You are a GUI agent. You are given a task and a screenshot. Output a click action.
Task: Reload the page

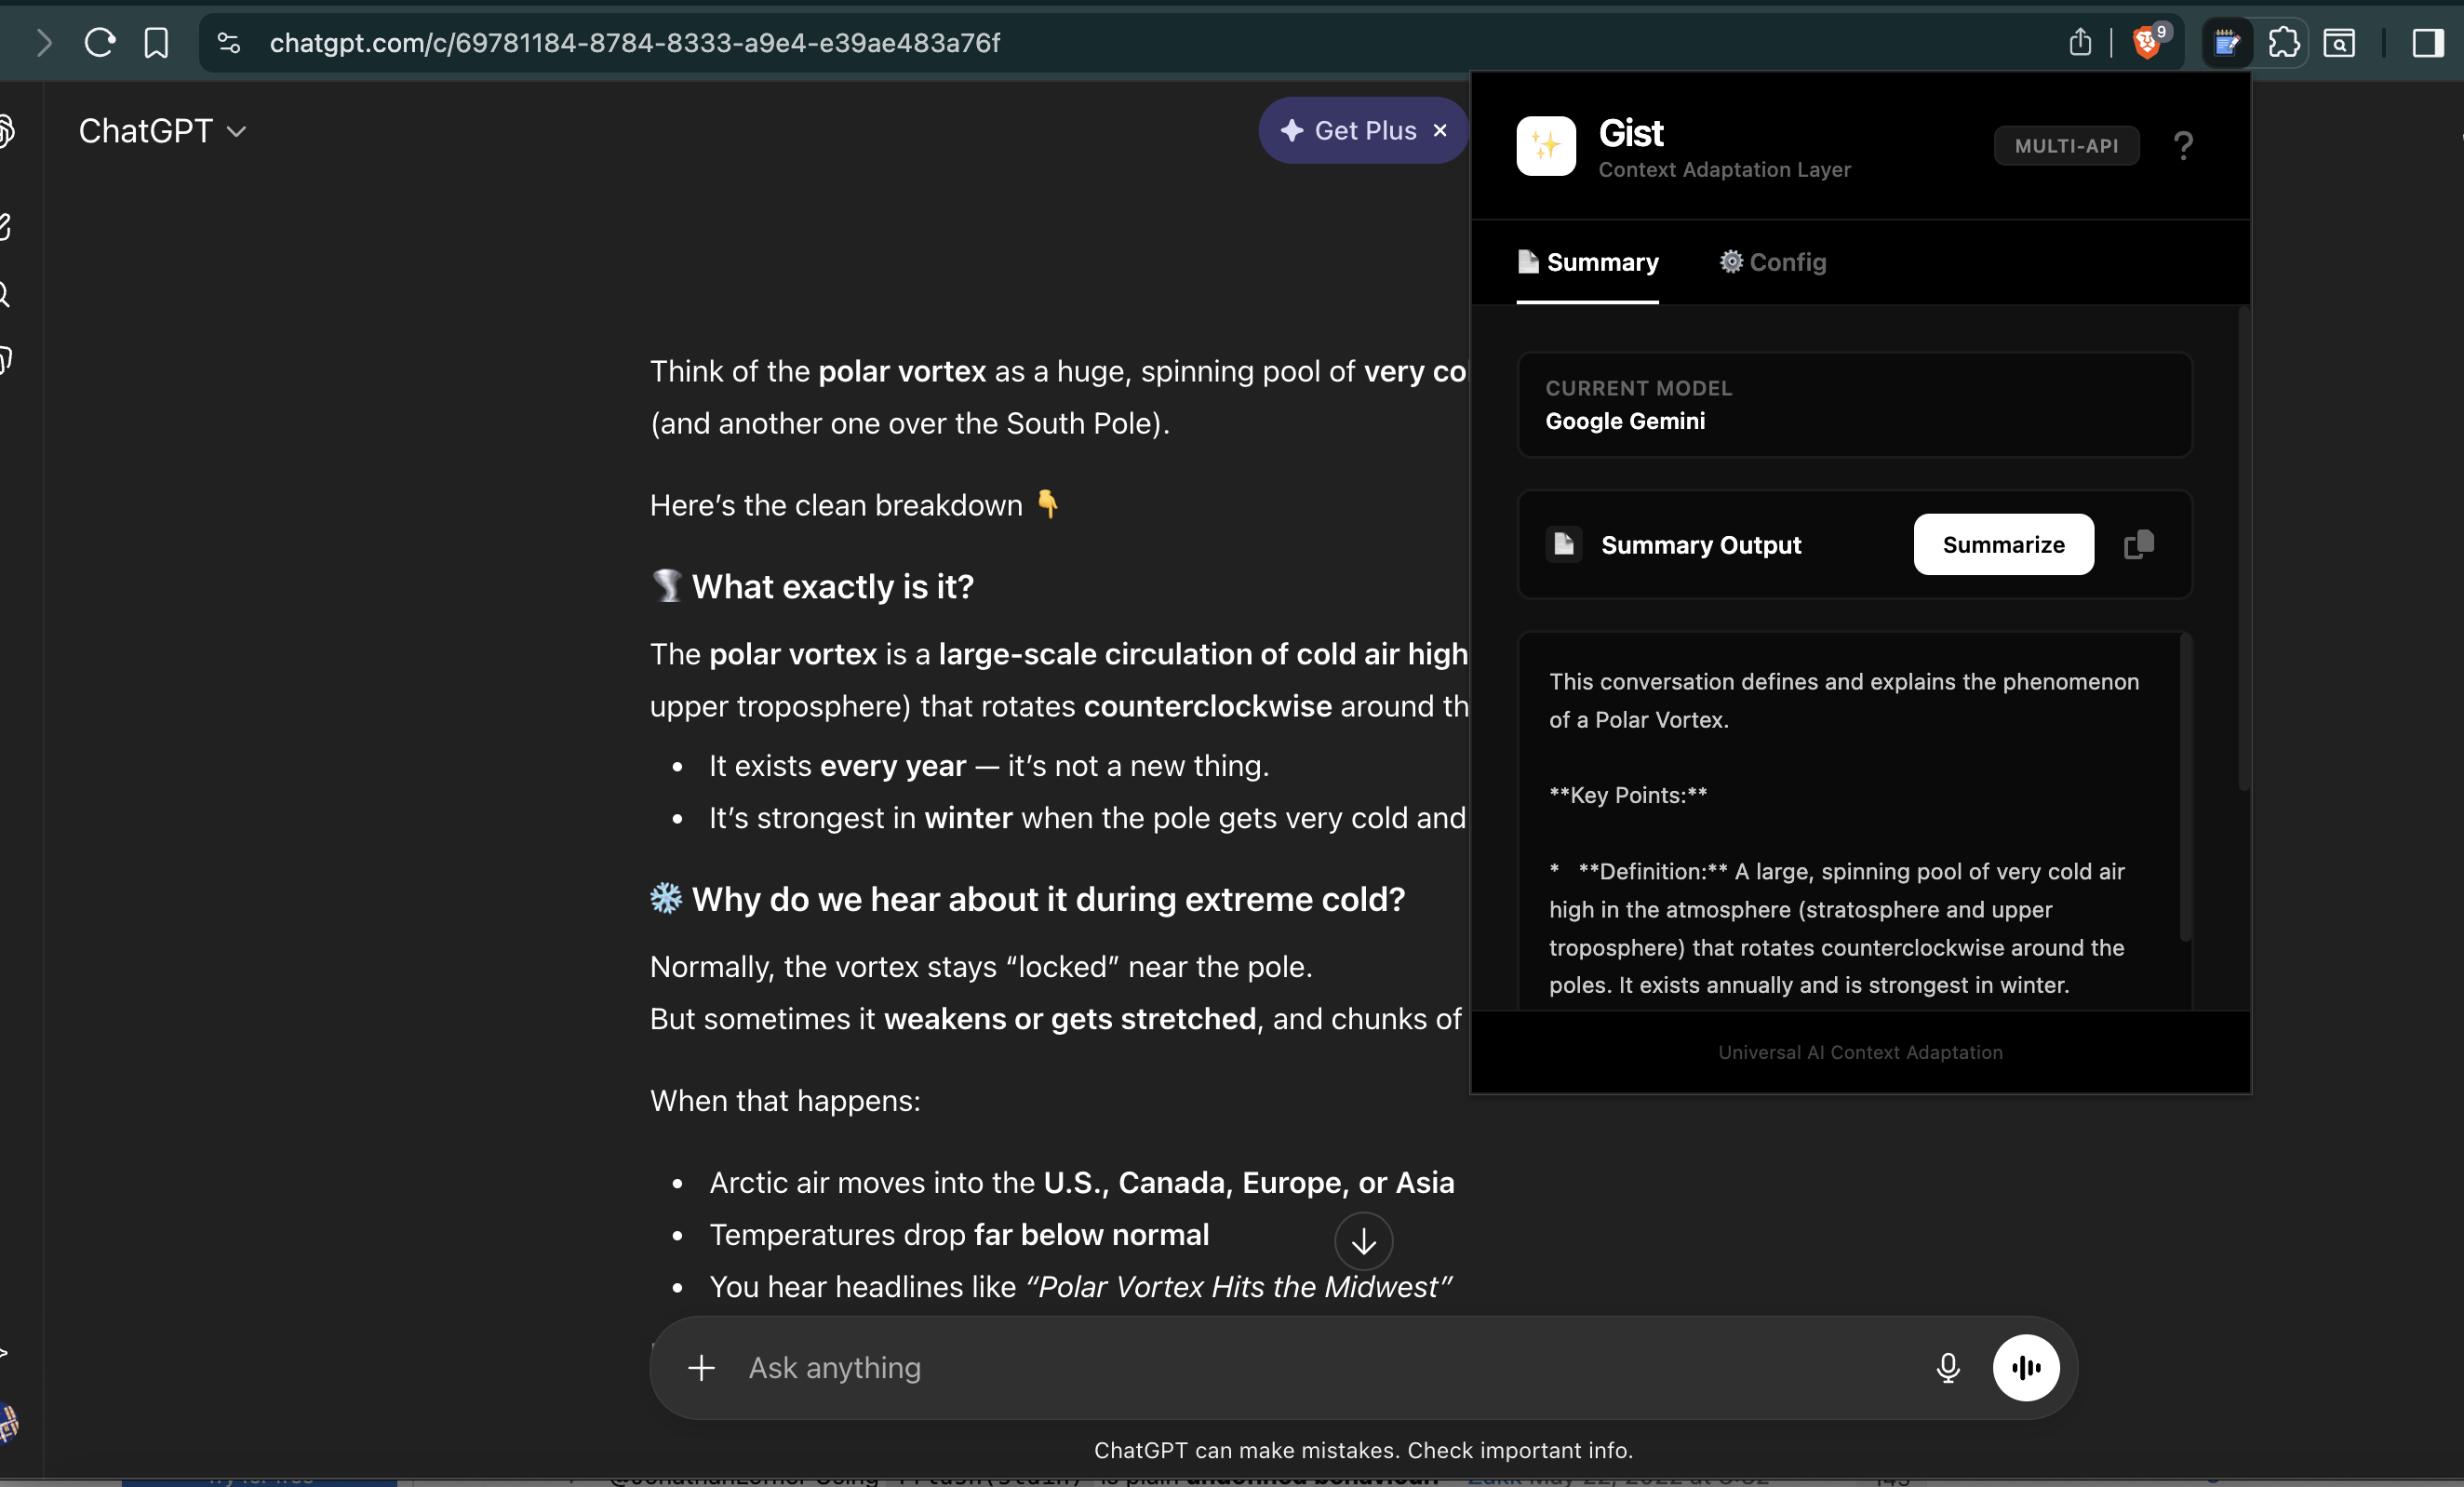point(99,43)
